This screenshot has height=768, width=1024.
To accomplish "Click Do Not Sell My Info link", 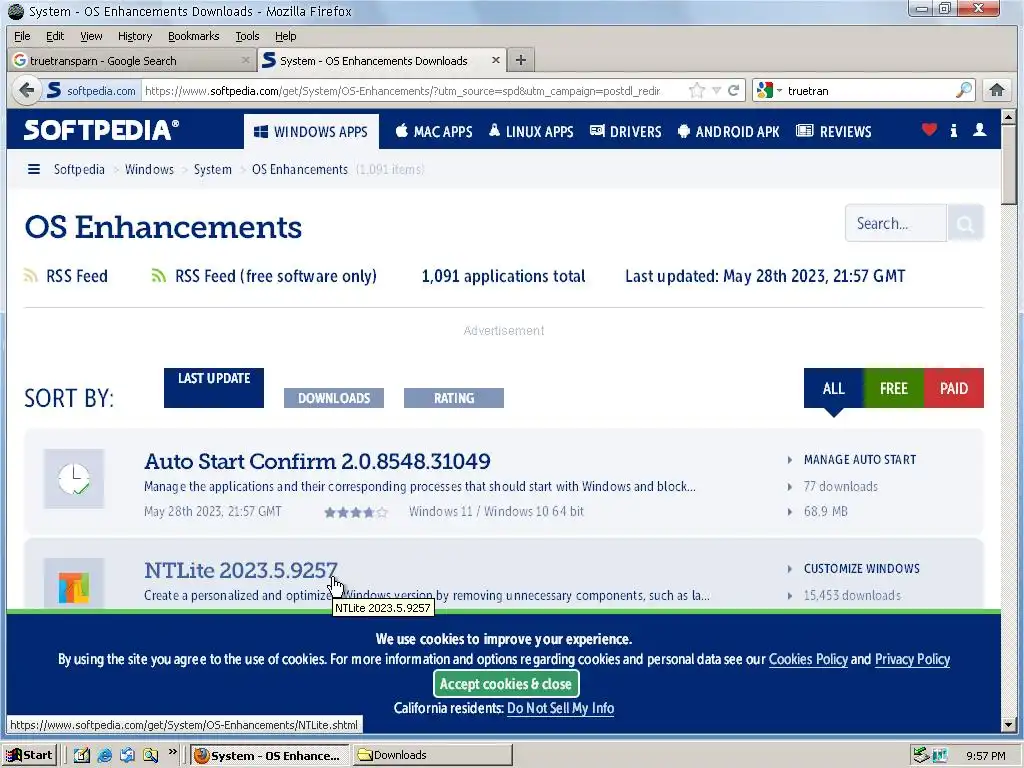I will (560, 708).
